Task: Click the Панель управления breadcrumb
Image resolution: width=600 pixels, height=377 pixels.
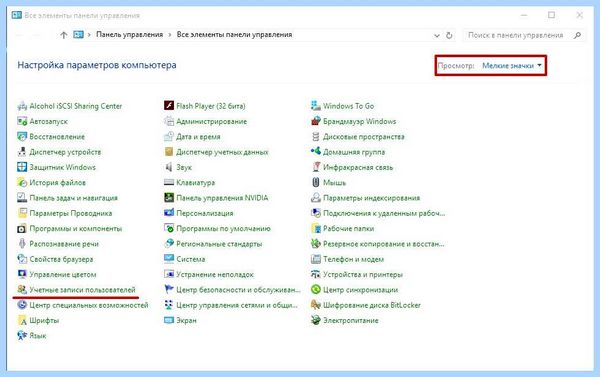Action: click(129, 34)
